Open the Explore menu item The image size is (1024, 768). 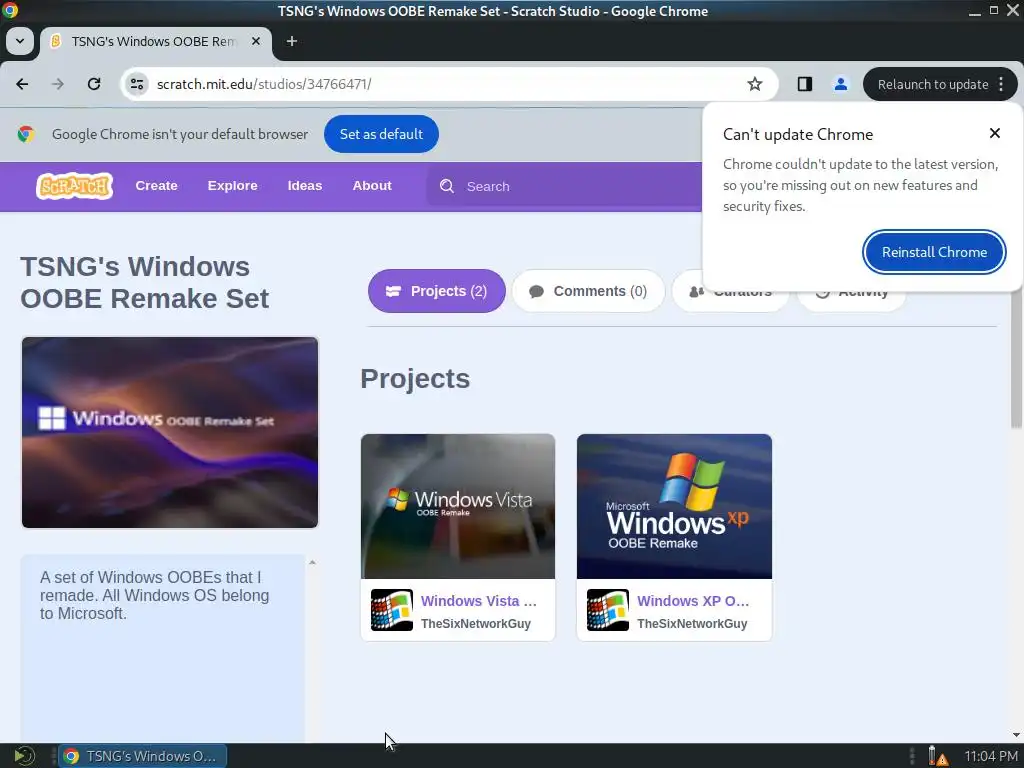(232, 186)
